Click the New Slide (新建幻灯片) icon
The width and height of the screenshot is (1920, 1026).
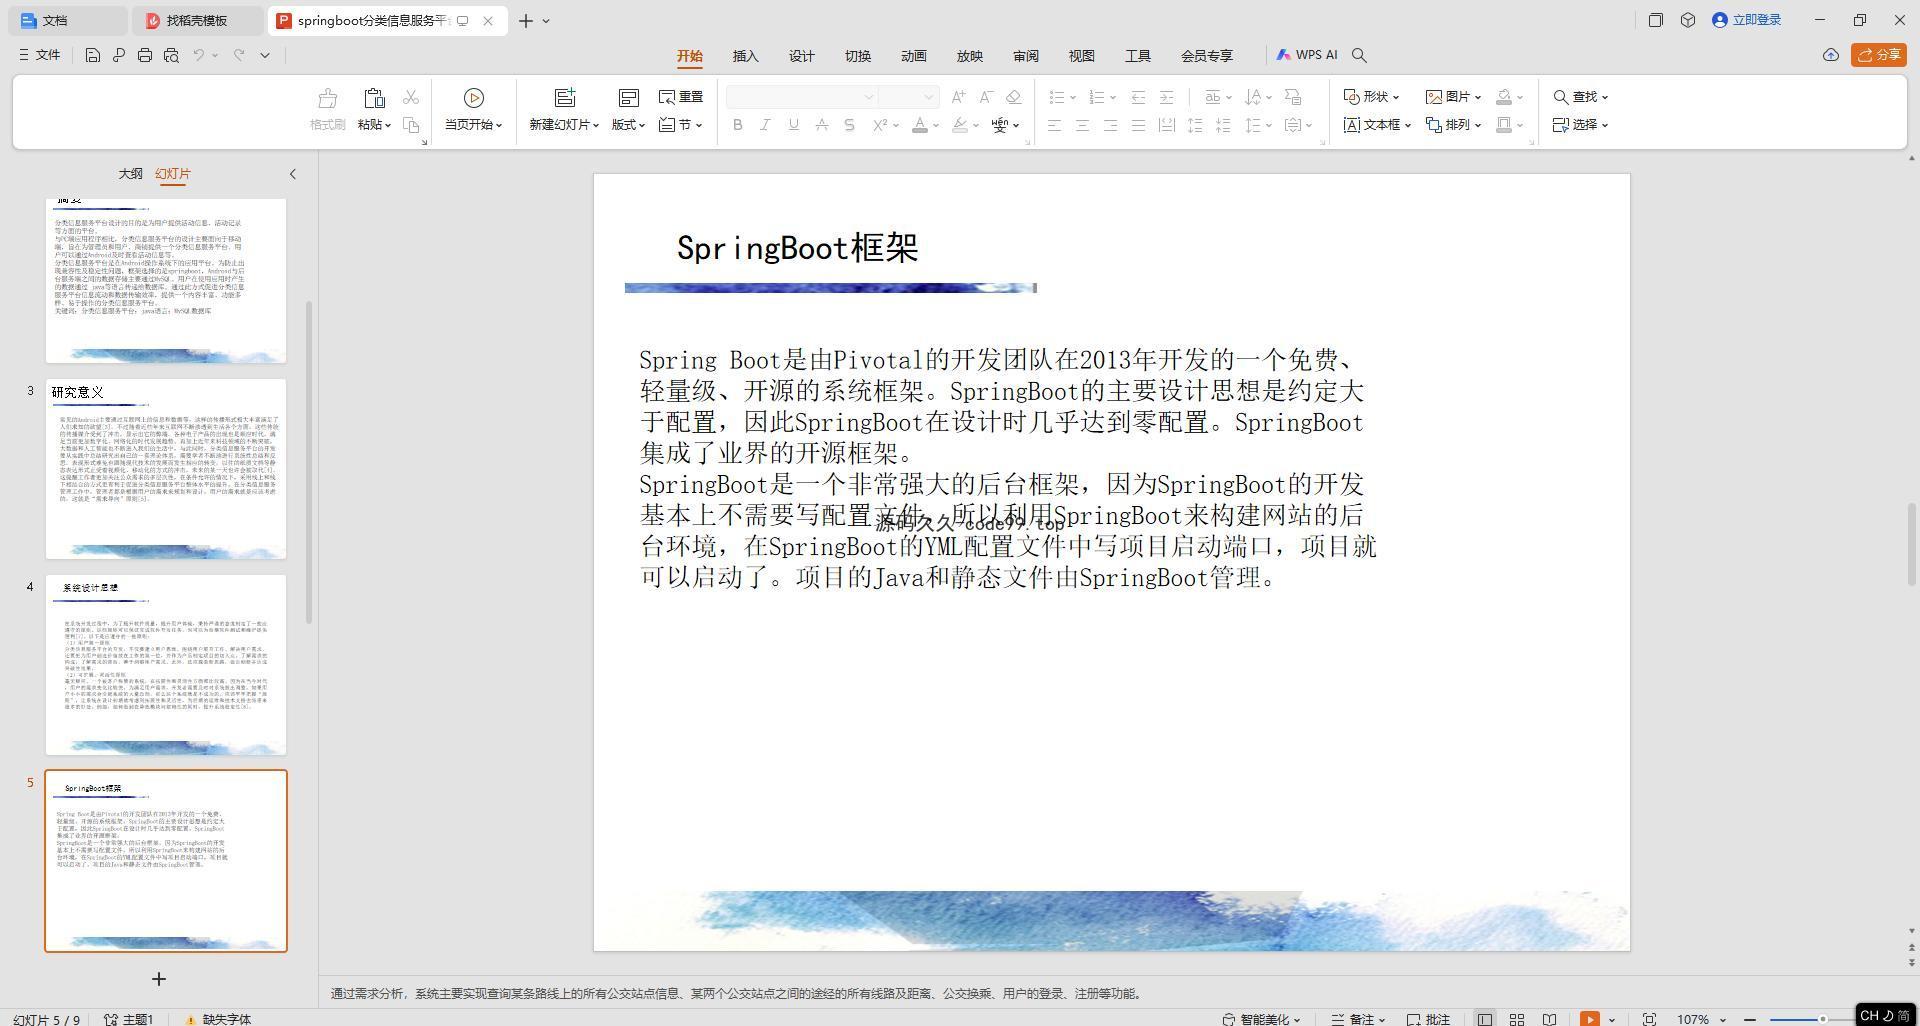565,98
